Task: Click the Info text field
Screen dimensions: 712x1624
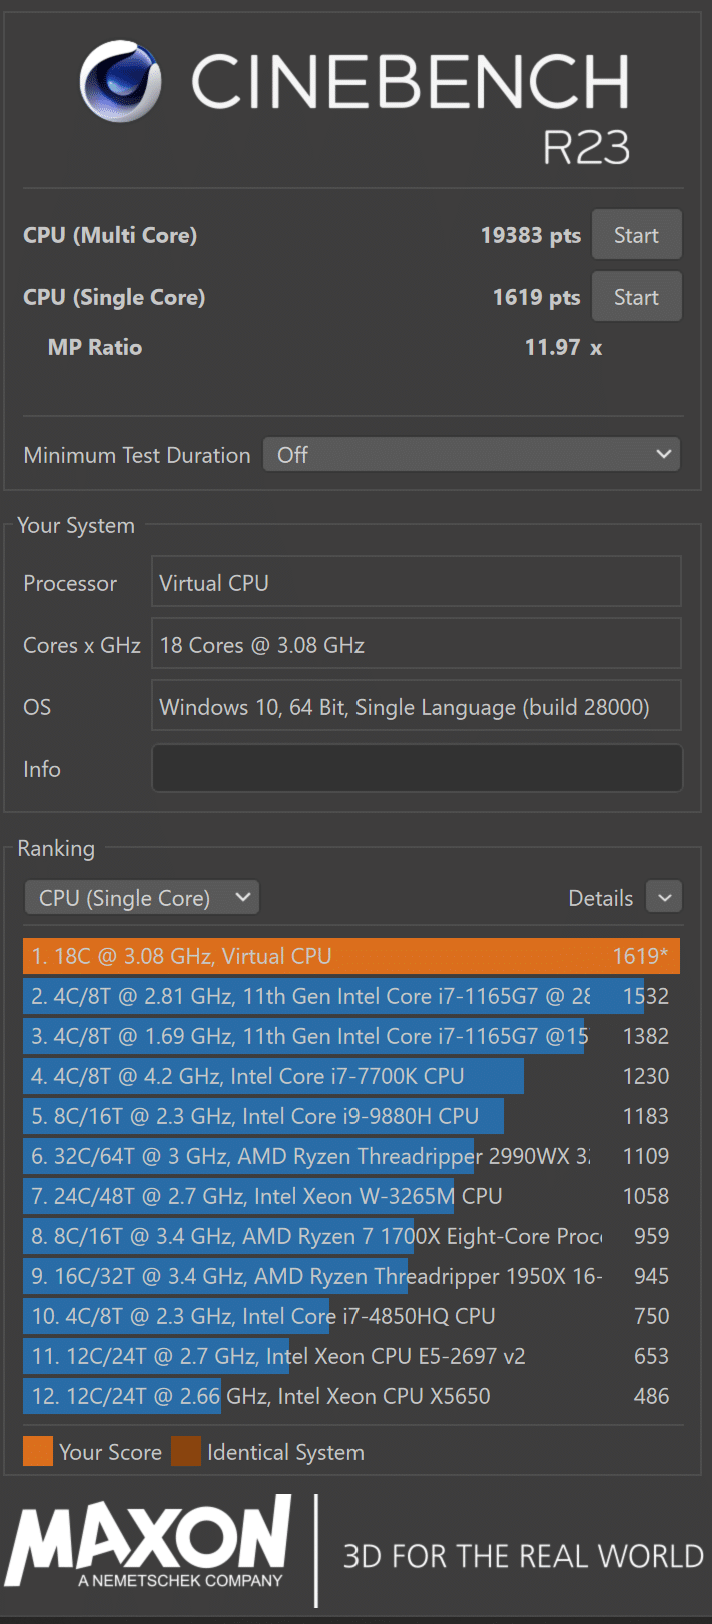Action: (416, 769)
